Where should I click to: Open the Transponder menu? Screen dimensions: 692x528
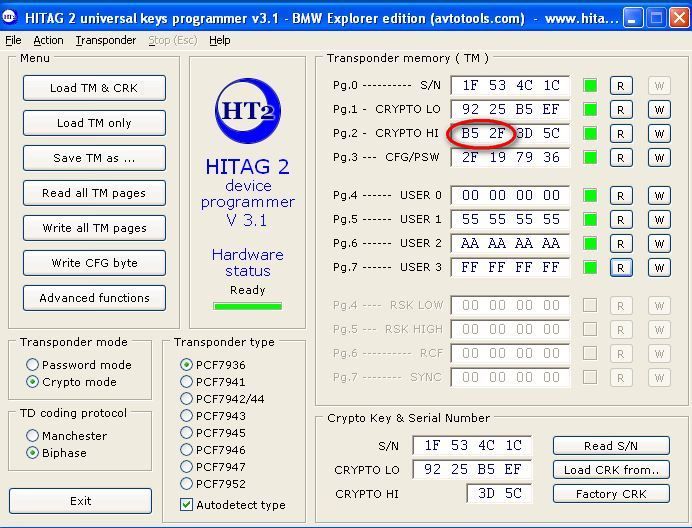tap(106, 40)
